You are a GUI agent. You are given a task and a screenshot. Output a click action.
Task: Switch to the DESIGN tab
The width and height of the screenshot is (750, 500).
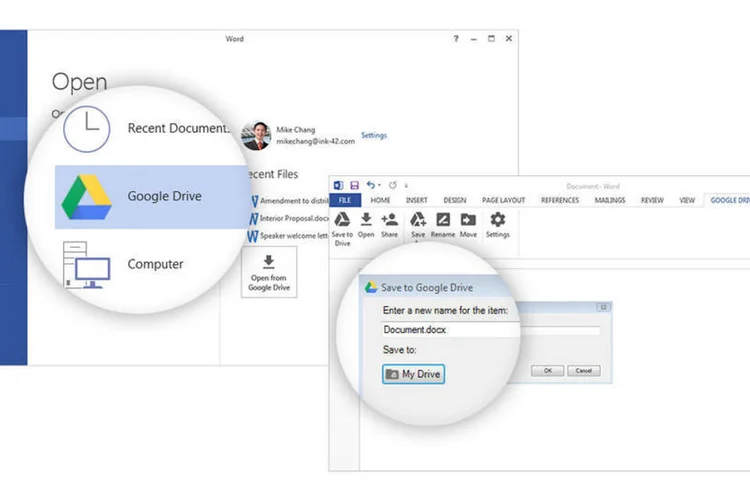click(455, 200)
